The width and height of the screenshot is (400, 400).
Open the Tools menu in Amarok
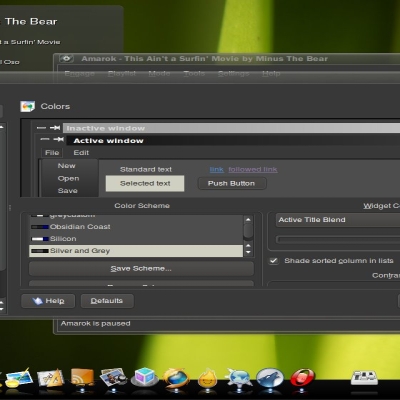pyautogui.click(x=194, y=74)
